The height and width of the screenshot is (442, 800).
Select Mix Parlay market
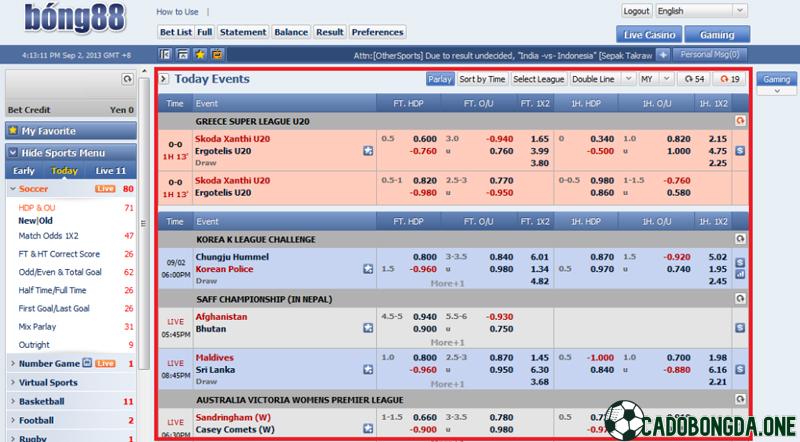click(x=37, y=327)
